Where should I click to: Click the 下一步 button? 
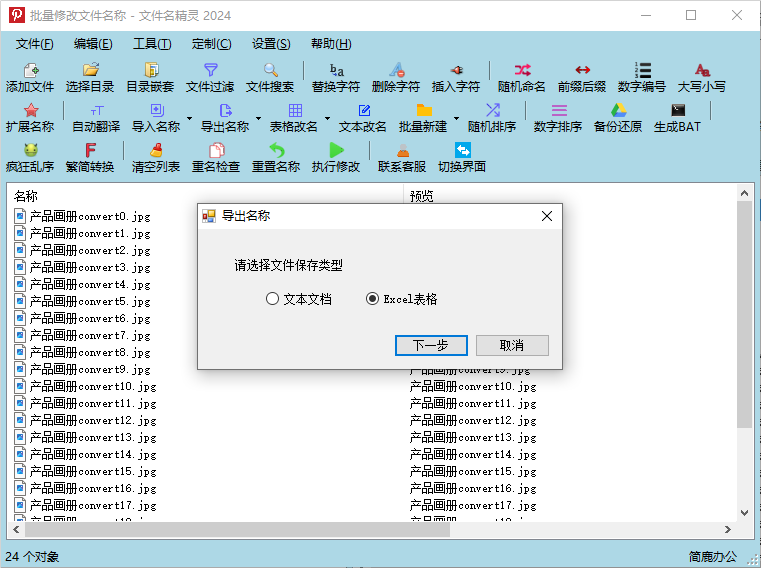(x=431, y=346)
